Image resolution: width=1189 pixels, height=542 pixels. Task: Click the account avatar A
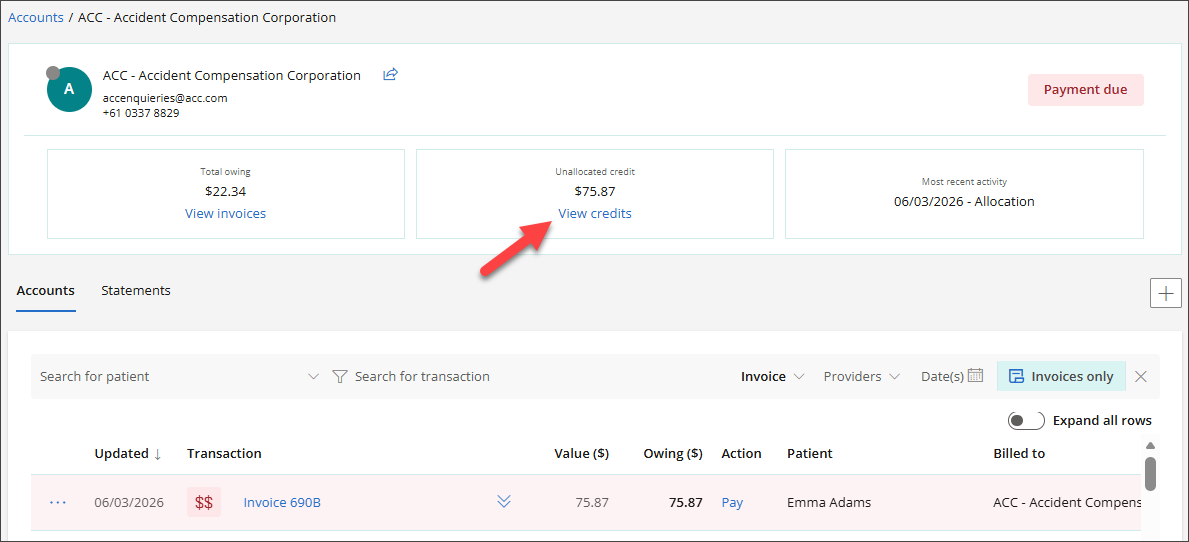click(x=69, y=89)
